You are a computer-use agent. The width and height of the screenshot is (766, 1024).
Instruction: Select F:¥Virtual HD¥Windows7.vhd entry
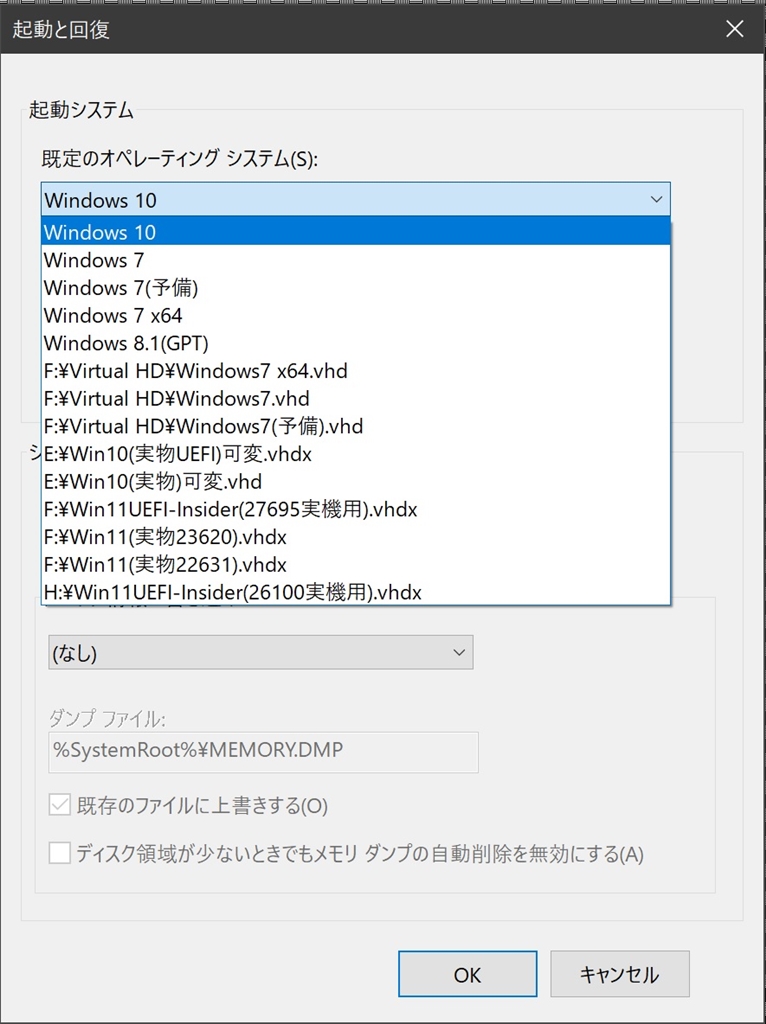click(x=355, y=398)
